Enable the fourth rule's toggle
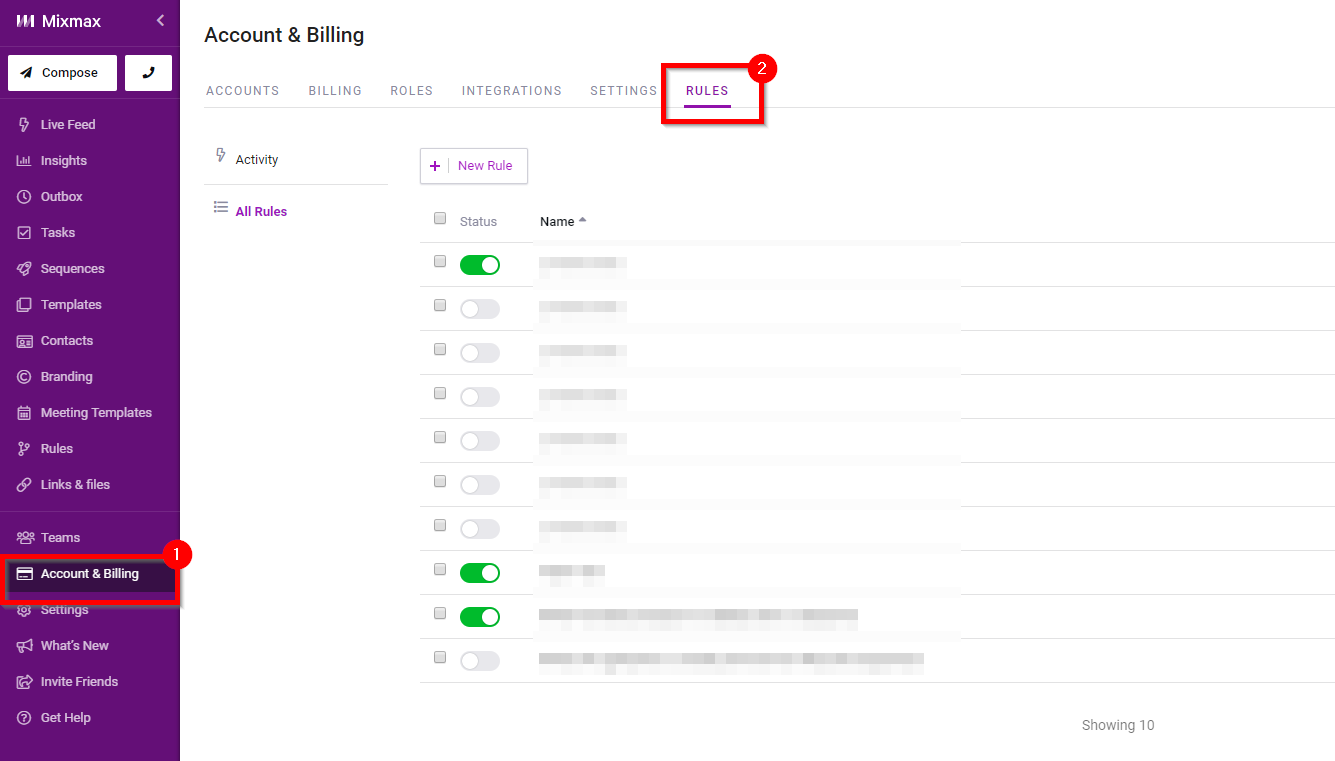Image resolution: width=1335 pixels, height=761 pixels. coord(480,397)
